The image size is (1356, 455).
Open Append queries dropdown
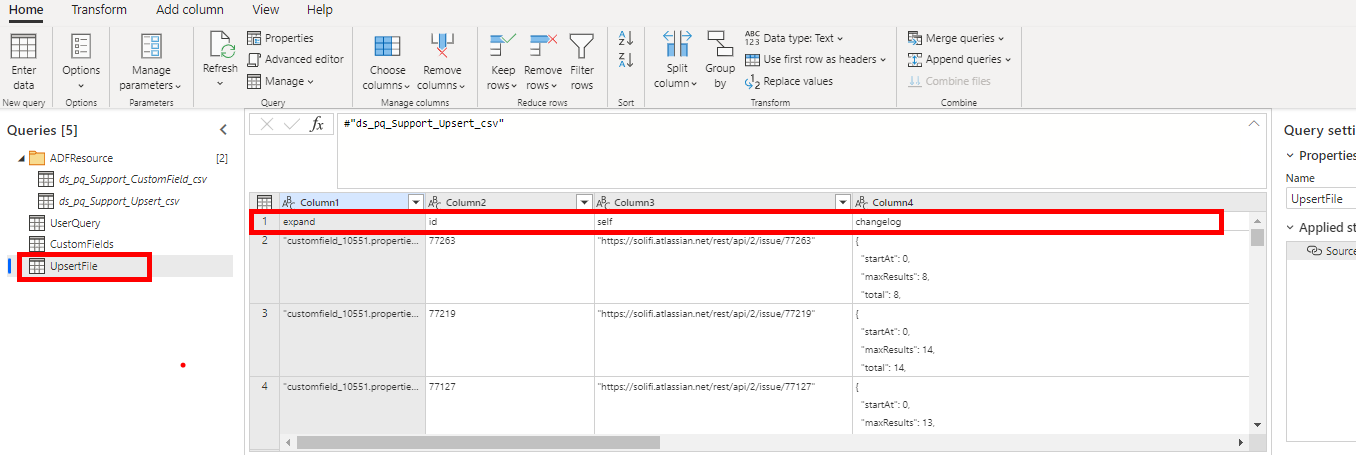pyautogui.click(x=959, y=59)
